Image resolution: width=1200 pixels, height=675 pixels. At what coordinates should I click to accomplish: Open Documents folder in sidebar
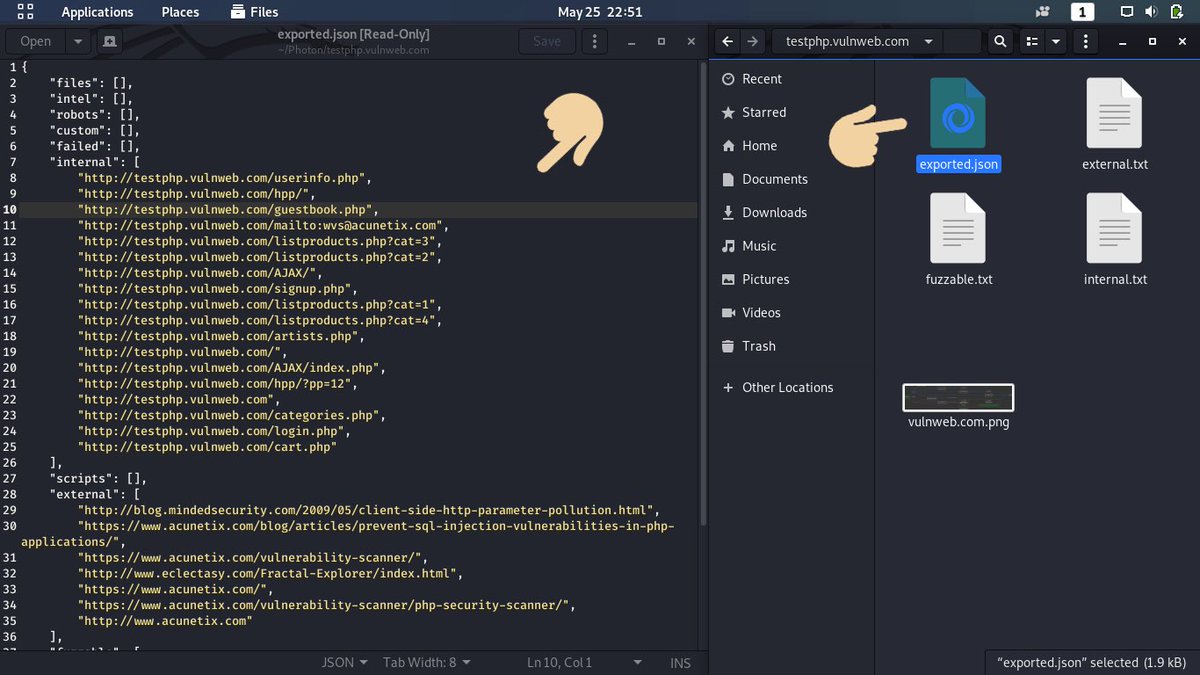point(774,179)
